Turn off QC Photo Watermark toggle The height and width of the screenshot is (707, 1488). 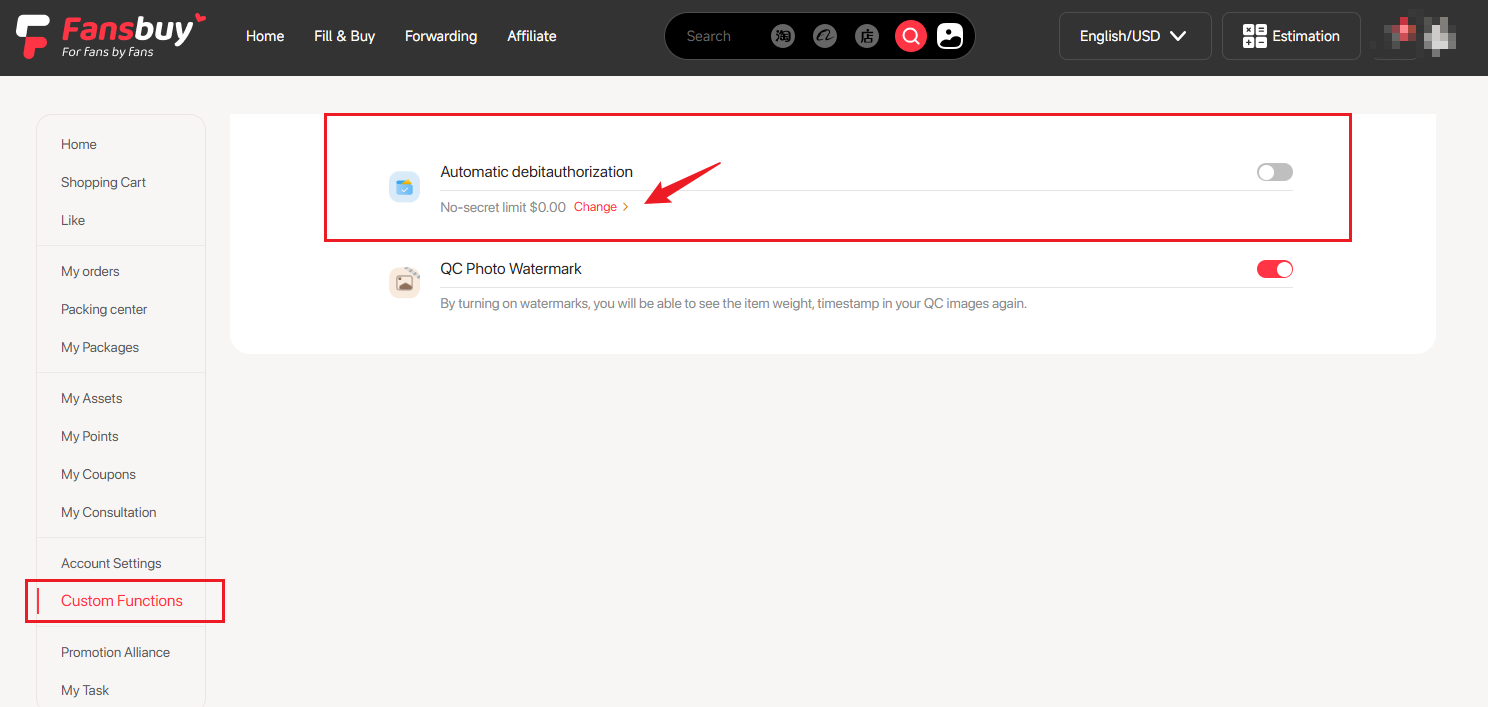1275,269
